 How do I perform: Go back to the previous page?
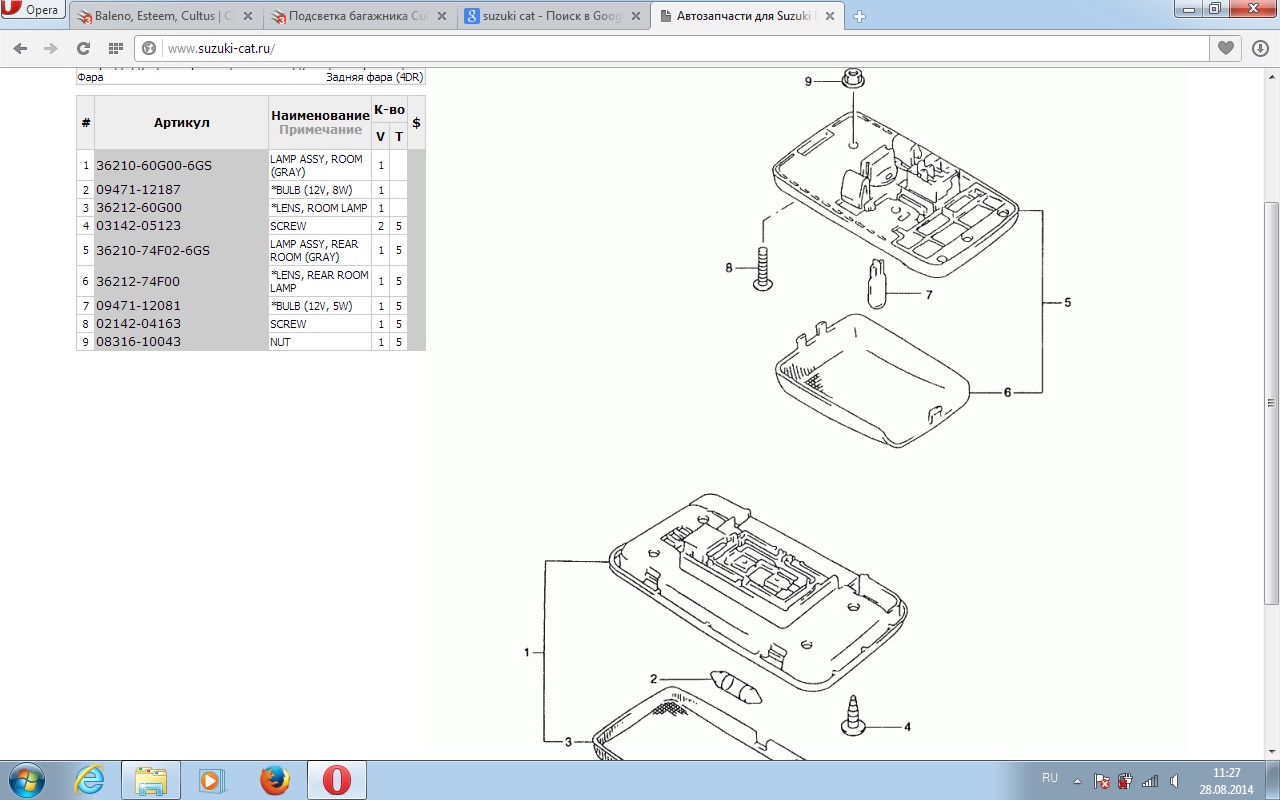(x=20, y=48)
